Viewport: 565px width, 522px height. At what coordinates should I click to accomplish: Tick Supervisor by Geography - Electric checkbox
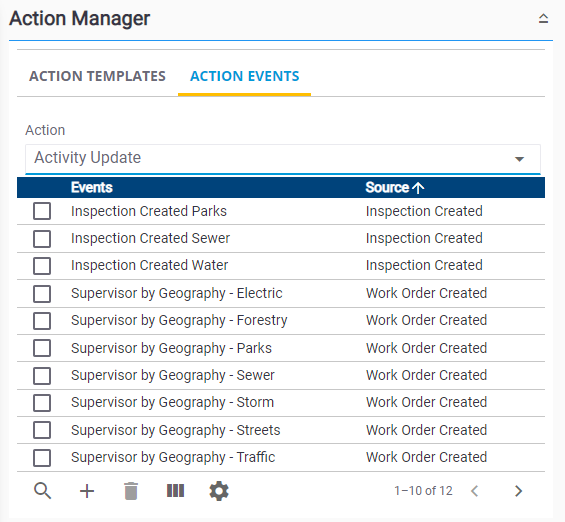(42, 294)
